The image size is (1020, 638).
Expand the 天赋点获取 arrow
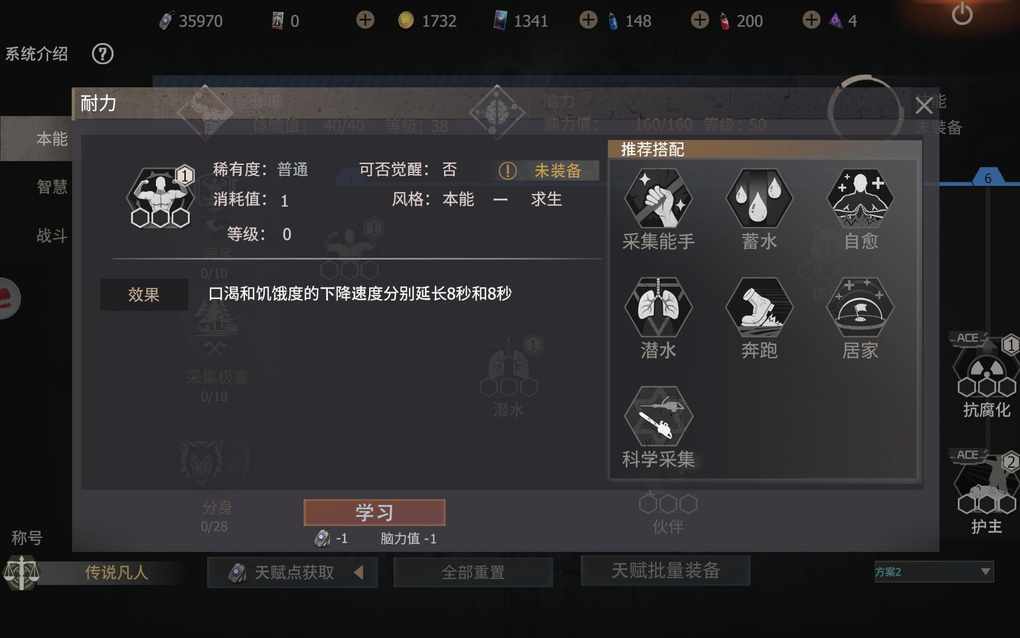coord(358,572)
